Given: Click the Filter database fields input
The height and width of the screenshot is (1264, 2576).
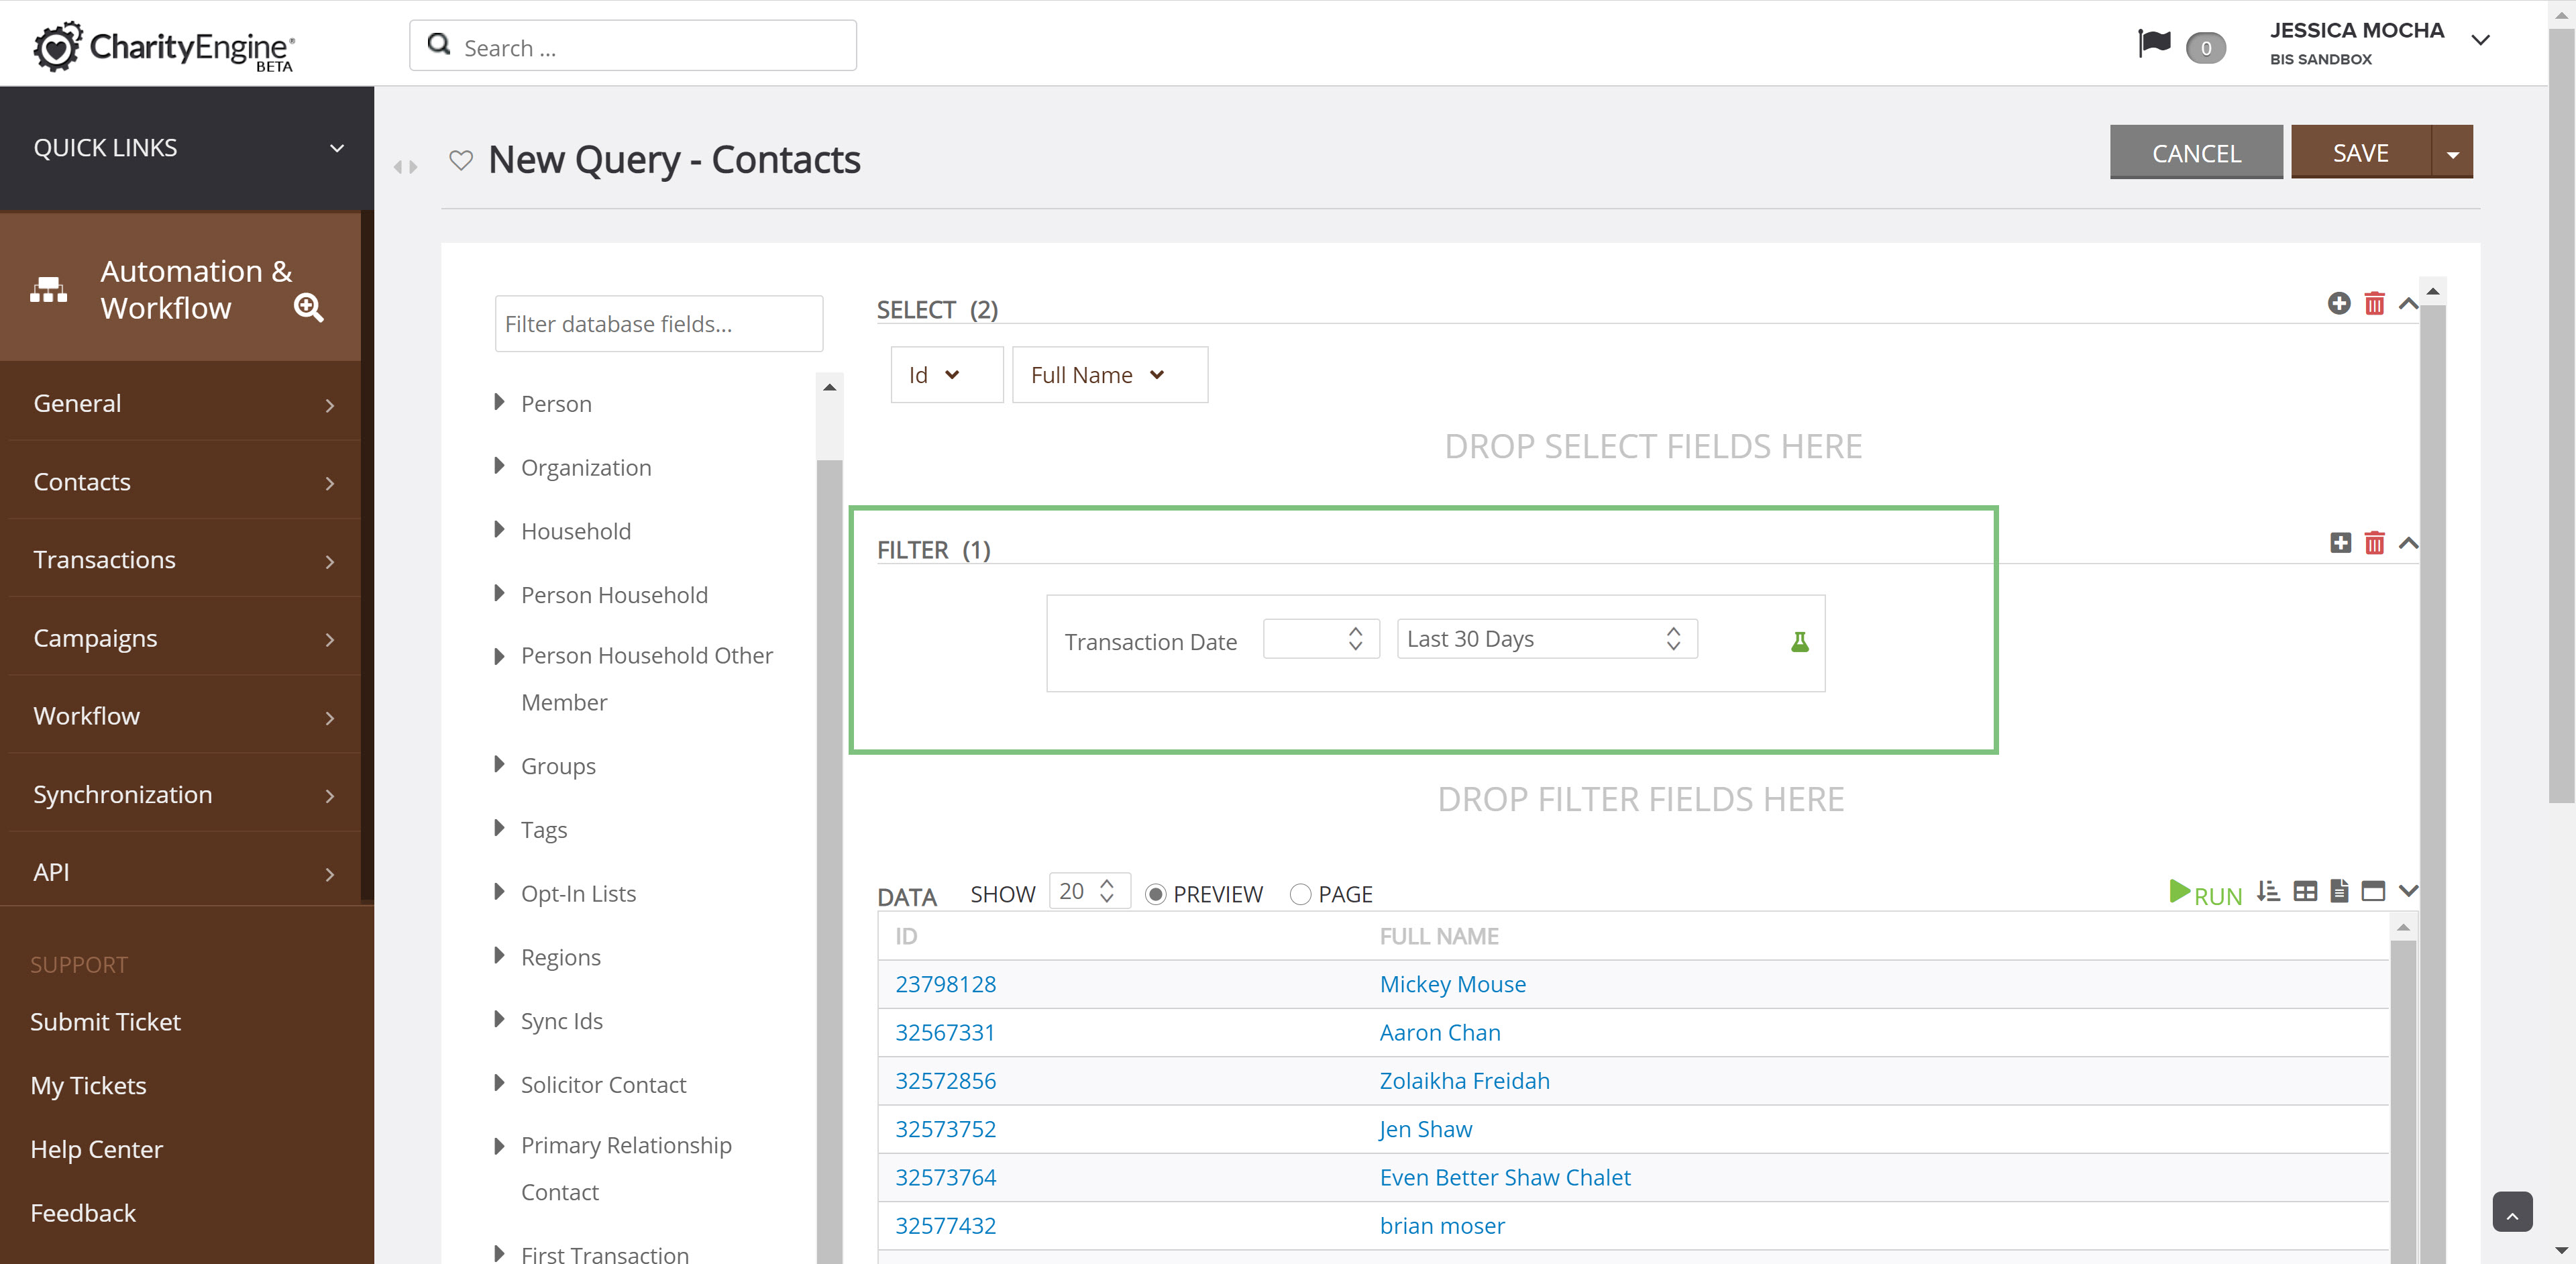Looking at the screenshot, I should click(x=659, y=324).
